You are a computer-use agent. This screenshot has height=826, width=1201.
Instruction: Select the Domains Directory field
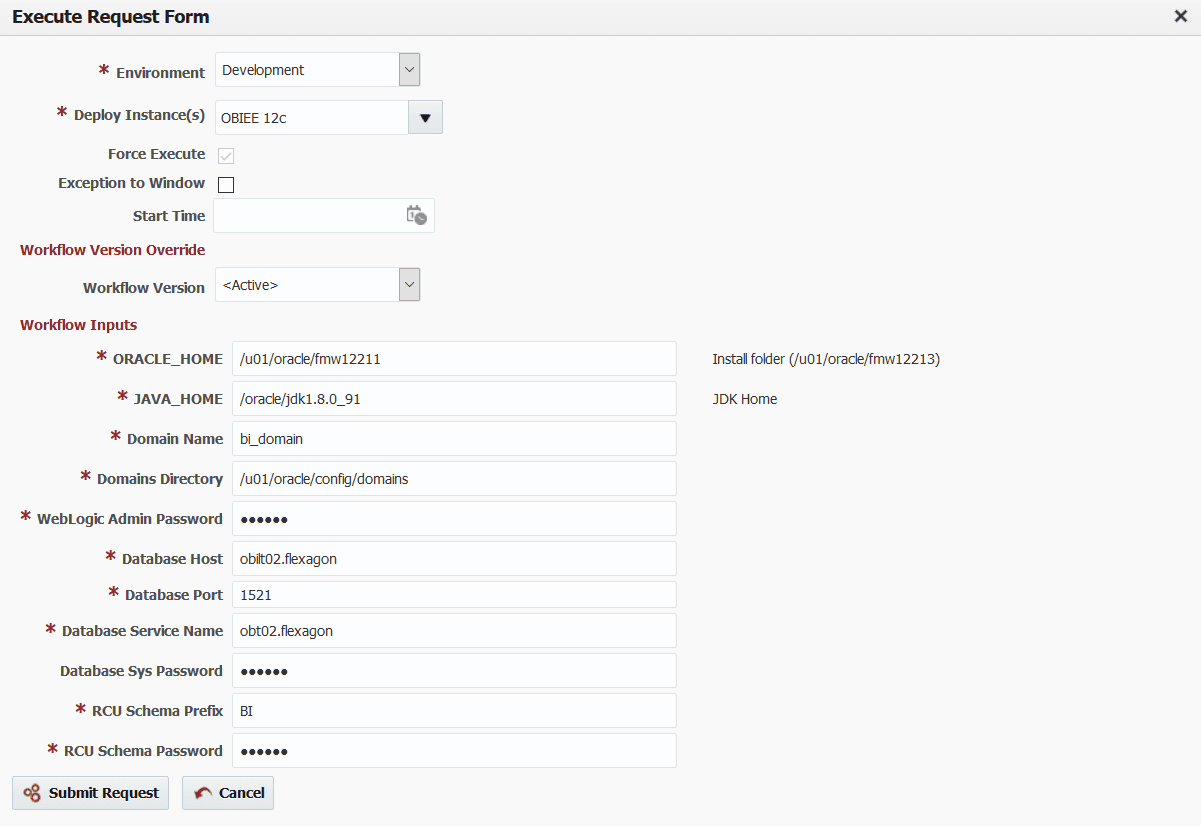pos(454,479)
